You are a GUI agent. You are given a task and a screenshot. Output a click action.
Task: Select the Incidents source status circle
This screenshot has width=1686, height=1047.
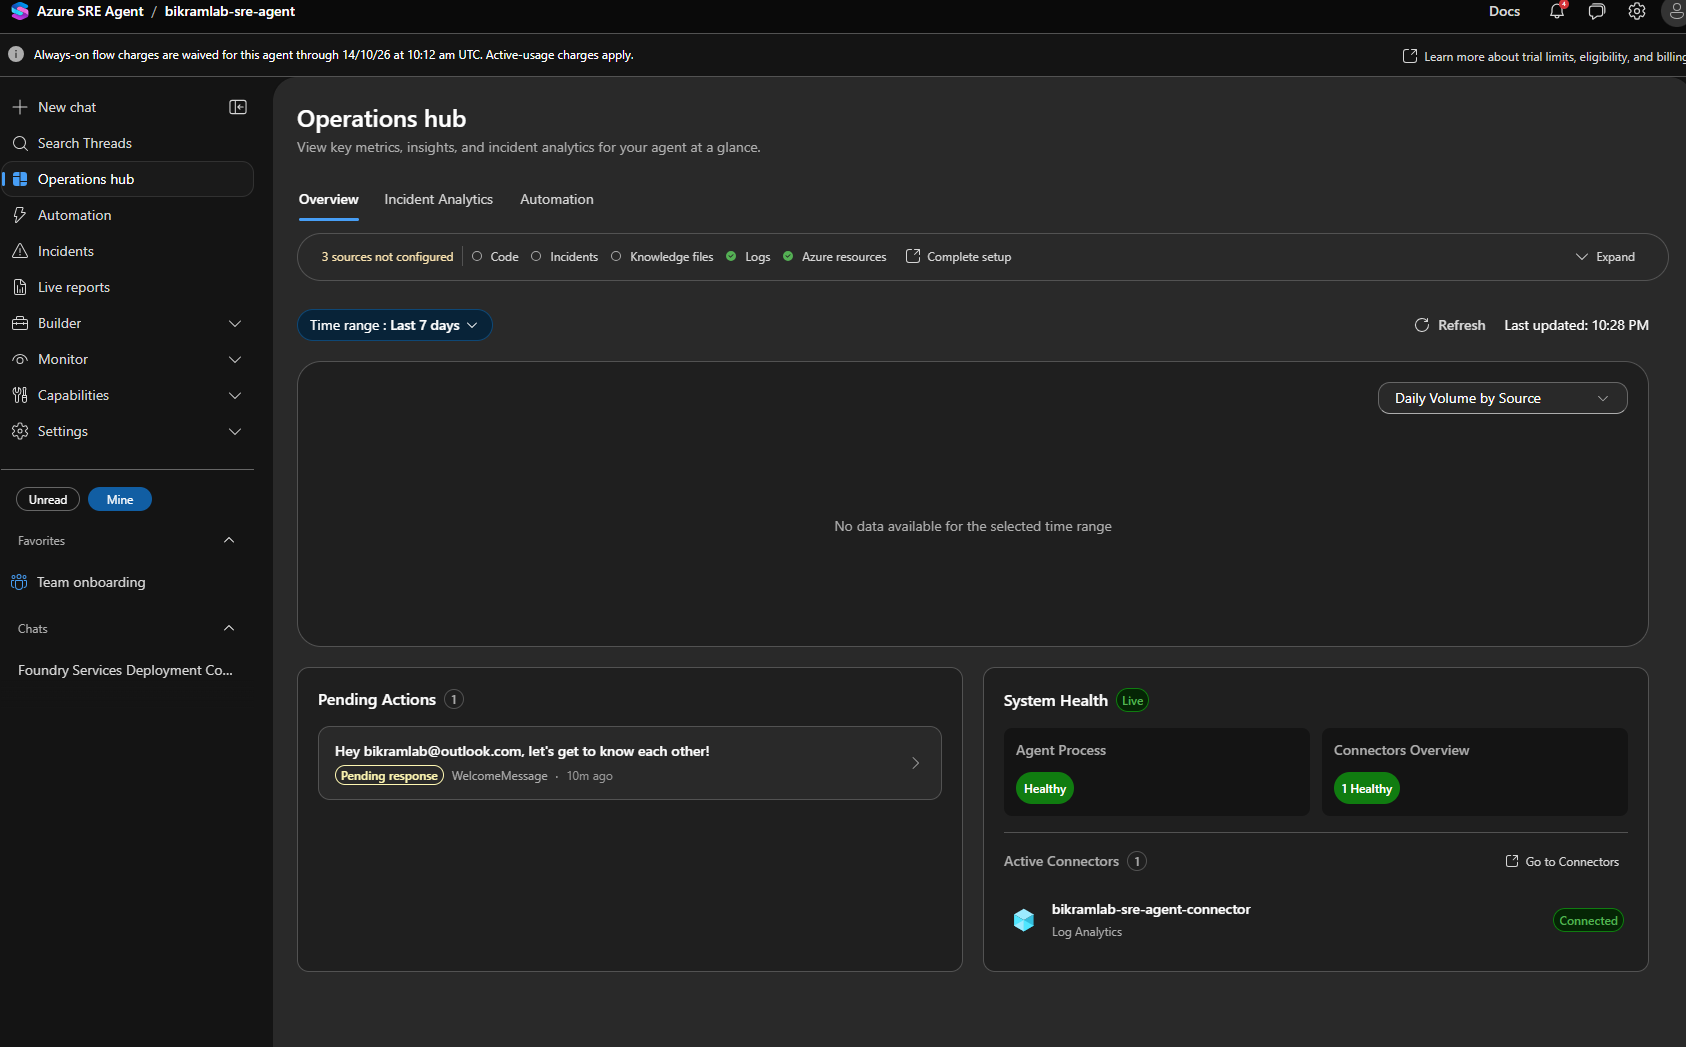pos(536,256)
